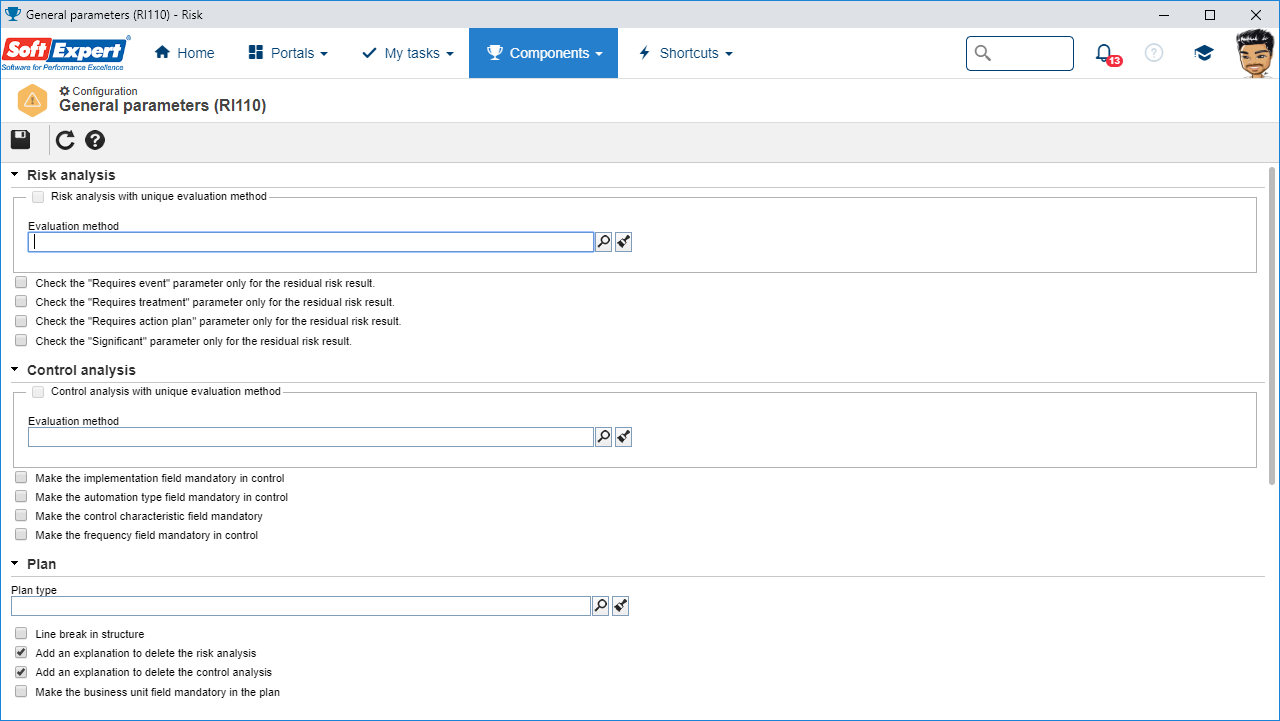The width and height of the screenshot is (1280, 721).
Task: Open notifications bell with 13 badge
Action: pyautogui.click(x=1106, y=54)
